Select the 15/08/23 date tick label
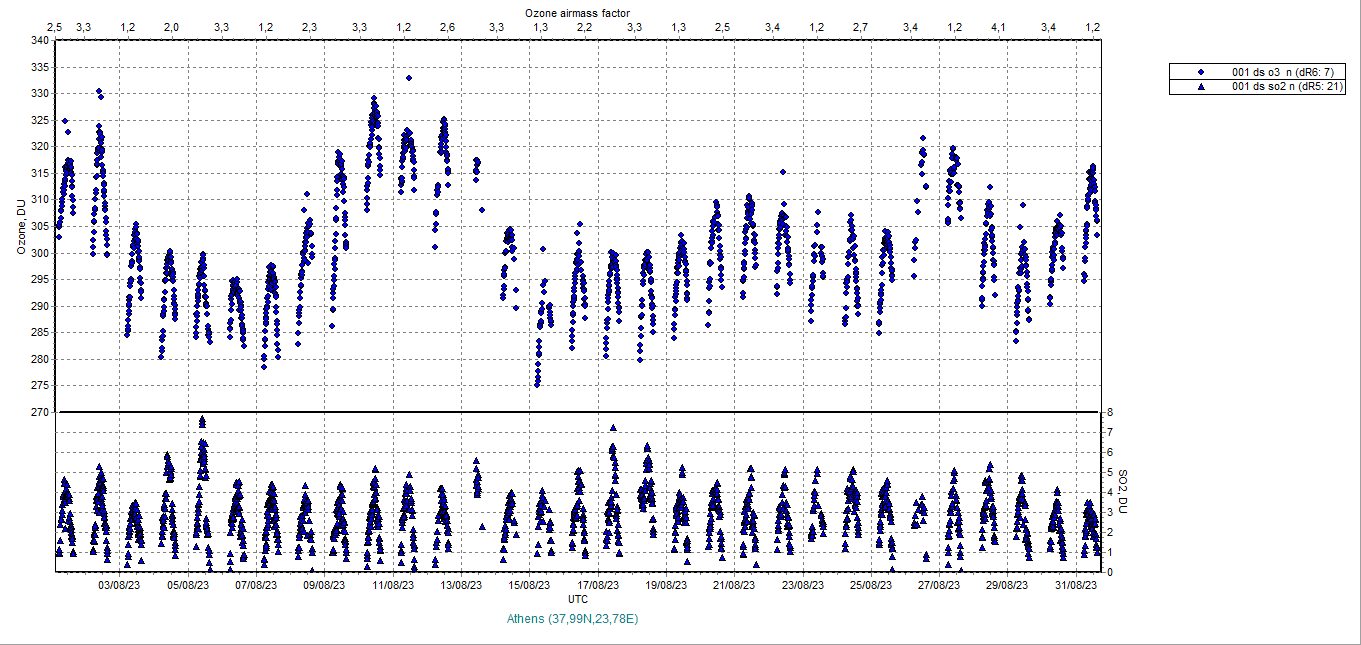The height and width of the screenshot is (645, 1361). 529,585
